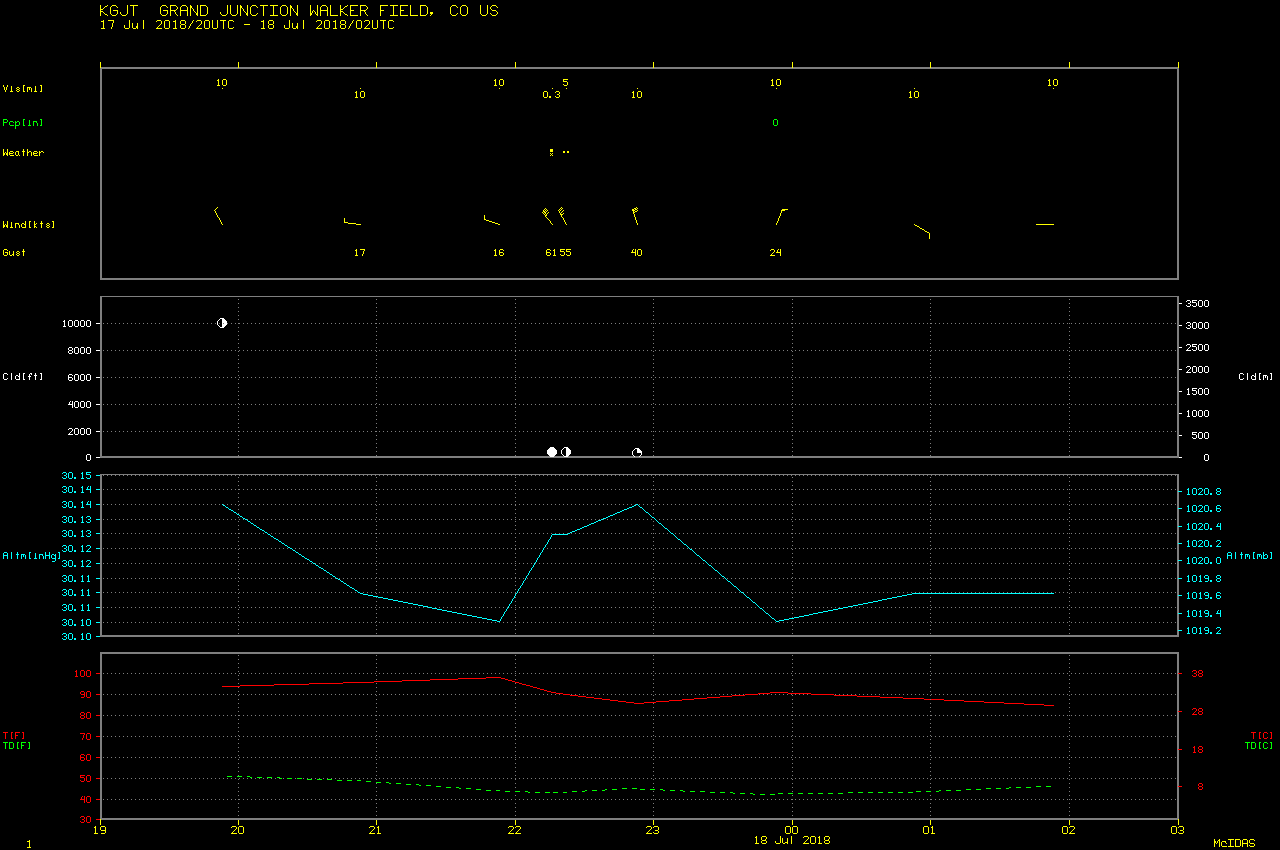The width and height of the screenshot is (1280, 850).
Task: Click hour 23 on the time axis
Action: [x=653, y=829]
